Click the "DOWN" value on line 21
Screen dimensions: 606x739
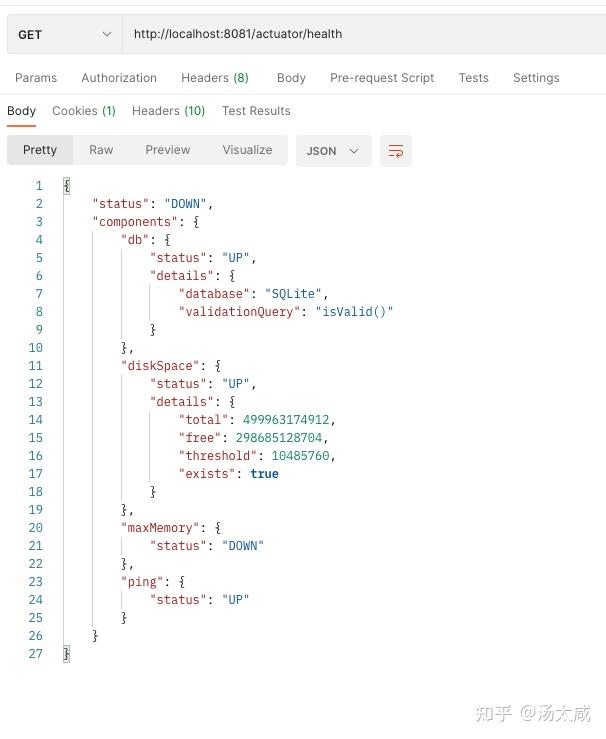click(x=243, y=546)
